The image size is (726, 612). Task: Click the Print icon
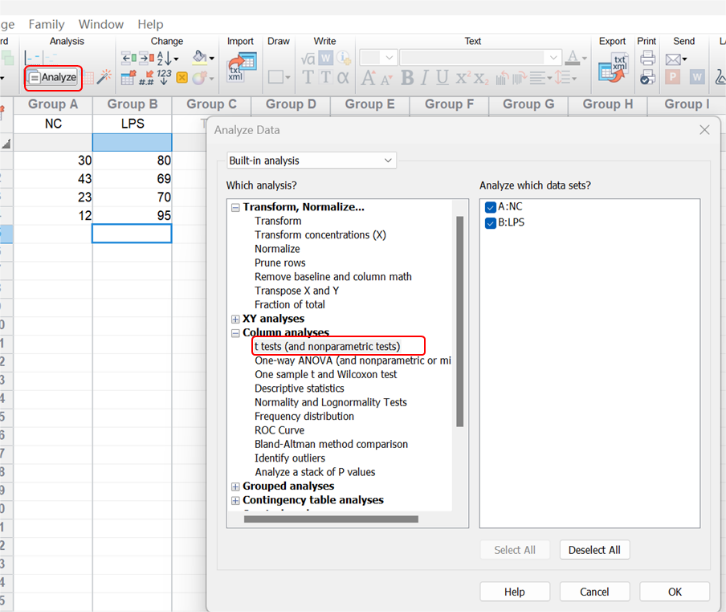[x=647, y=58]
